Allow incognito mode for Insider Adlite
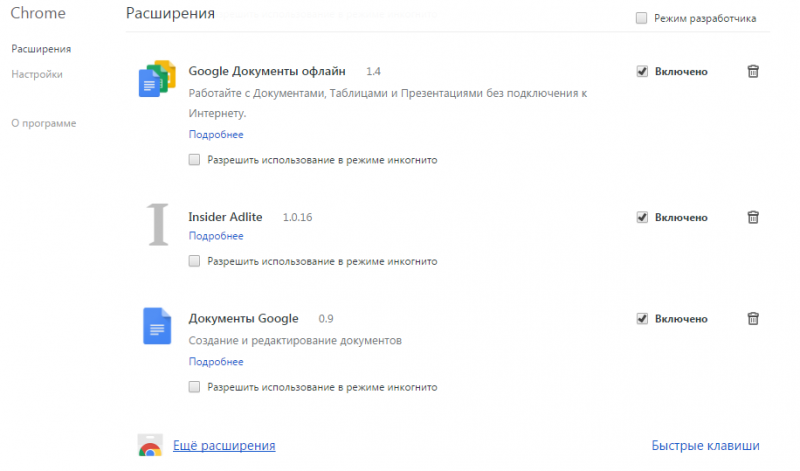Image resolution: width=800 pixels, height=471 pixels. (195, 262)
